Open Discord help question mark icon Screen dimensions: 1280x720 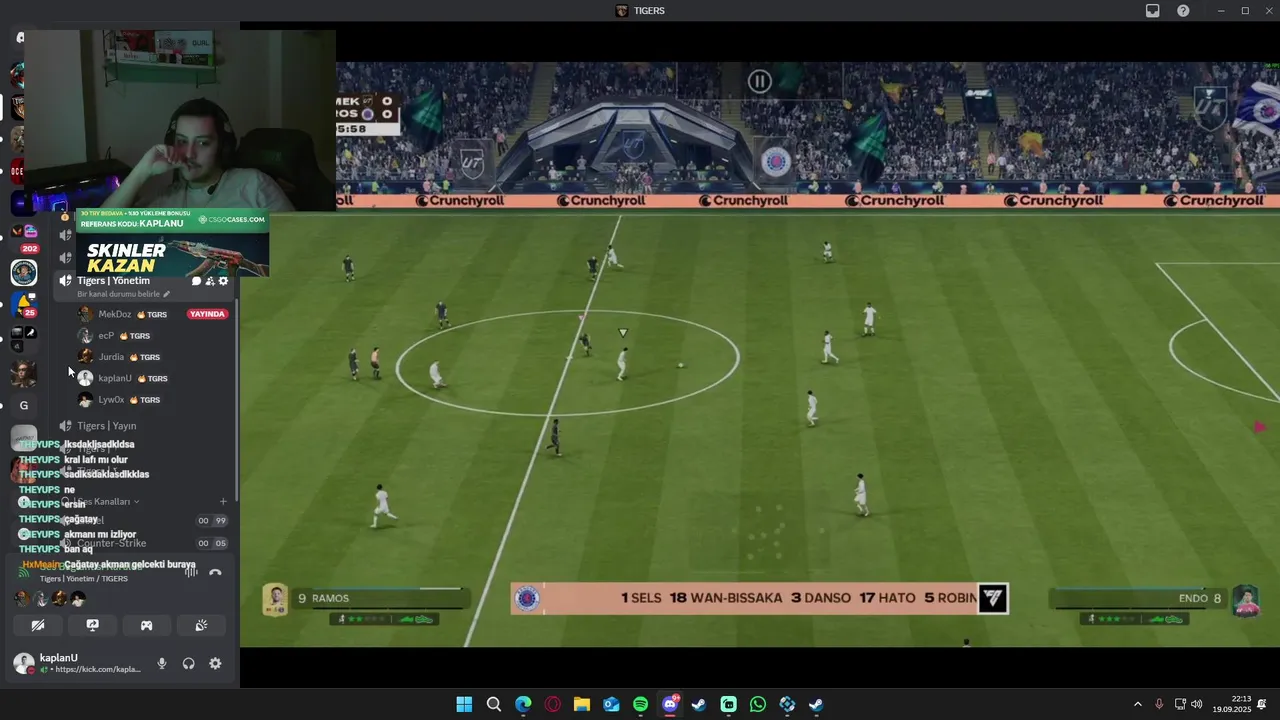pos(1183,10)
